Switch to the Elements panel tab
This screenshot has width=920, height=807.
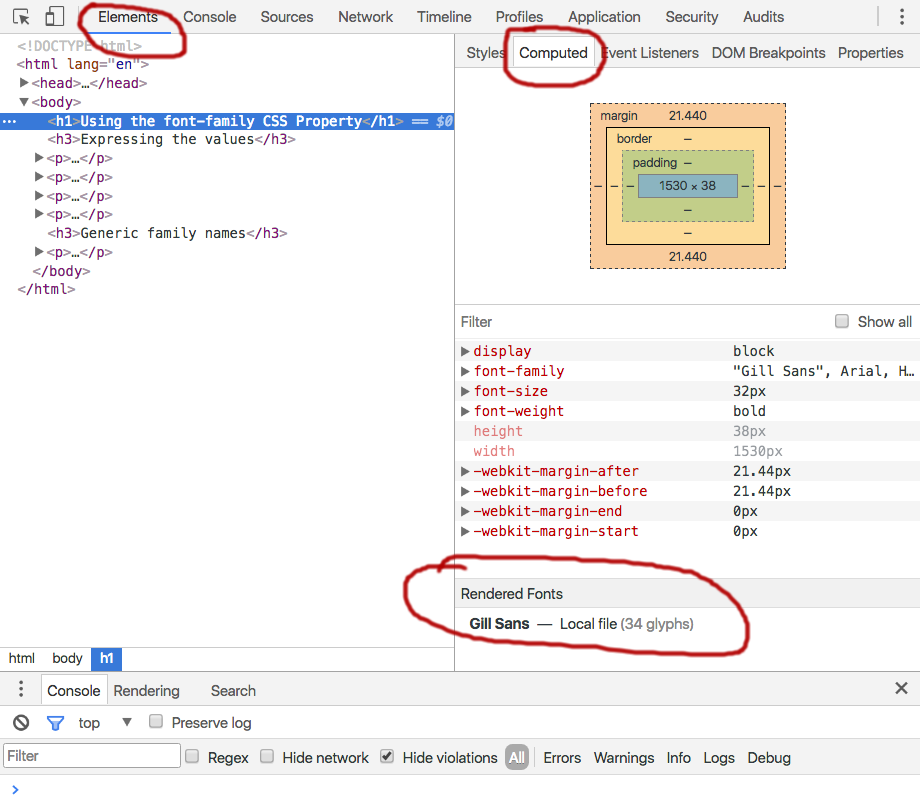[128, 17]
